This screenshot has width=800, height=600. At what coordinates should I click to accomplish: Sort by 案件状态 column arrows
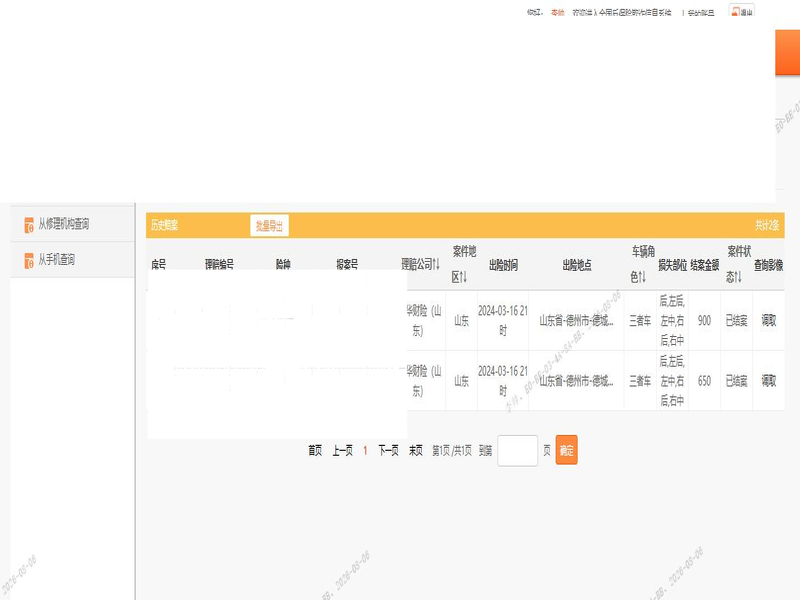coord(738,277)
